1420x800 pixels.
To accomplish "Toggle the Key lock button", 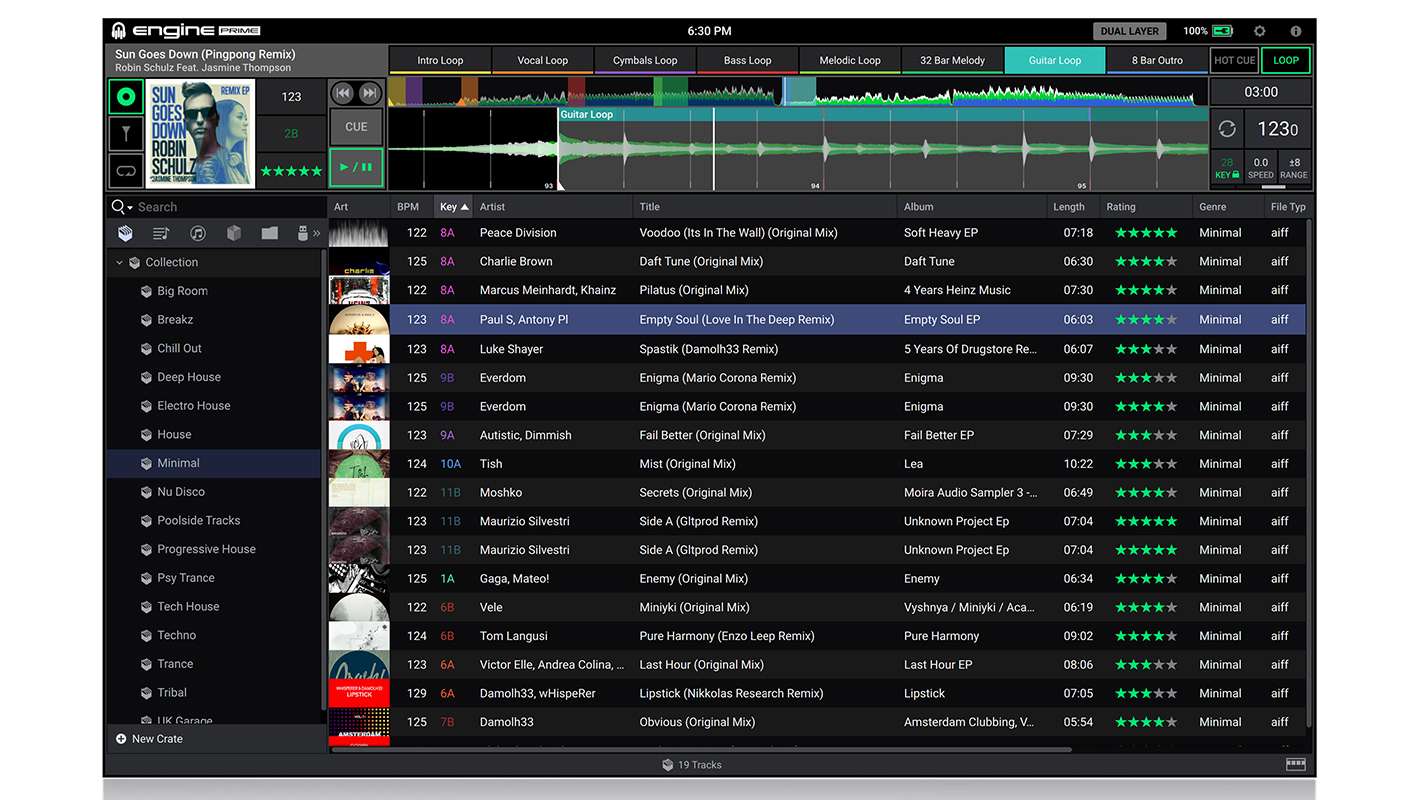I will (1226, 168).
